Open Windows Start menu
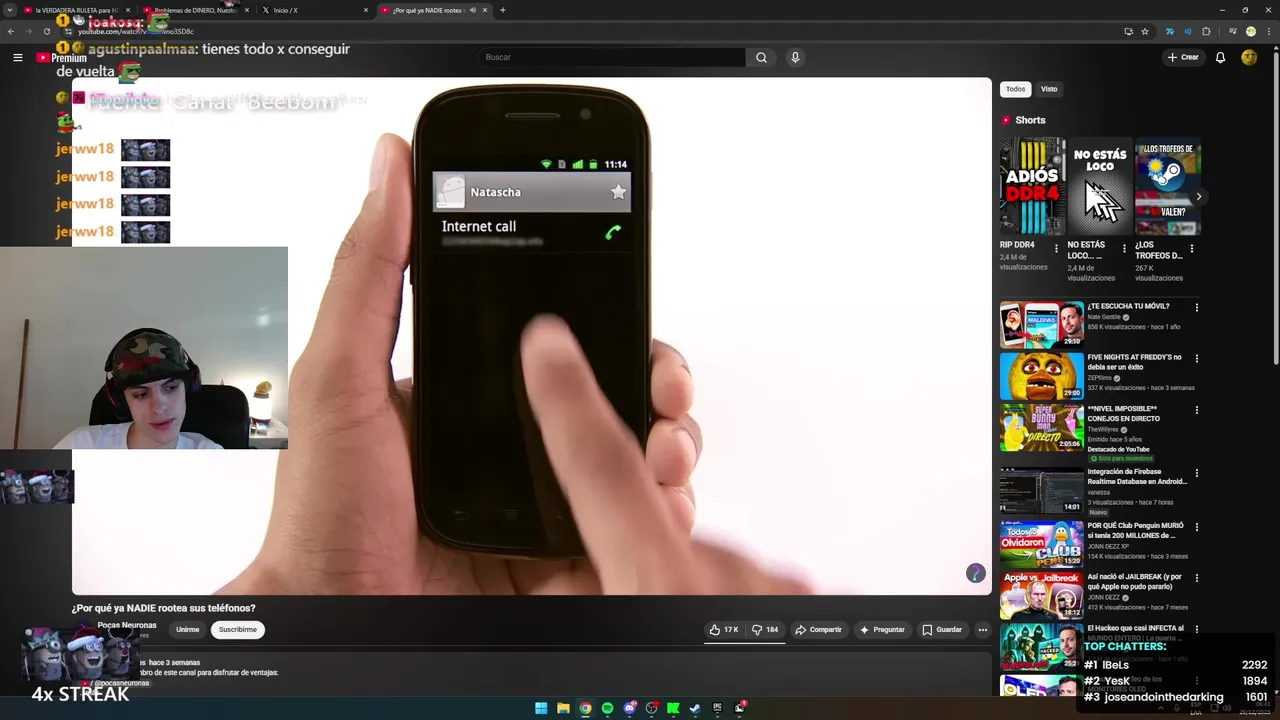 tap(541, 708)
